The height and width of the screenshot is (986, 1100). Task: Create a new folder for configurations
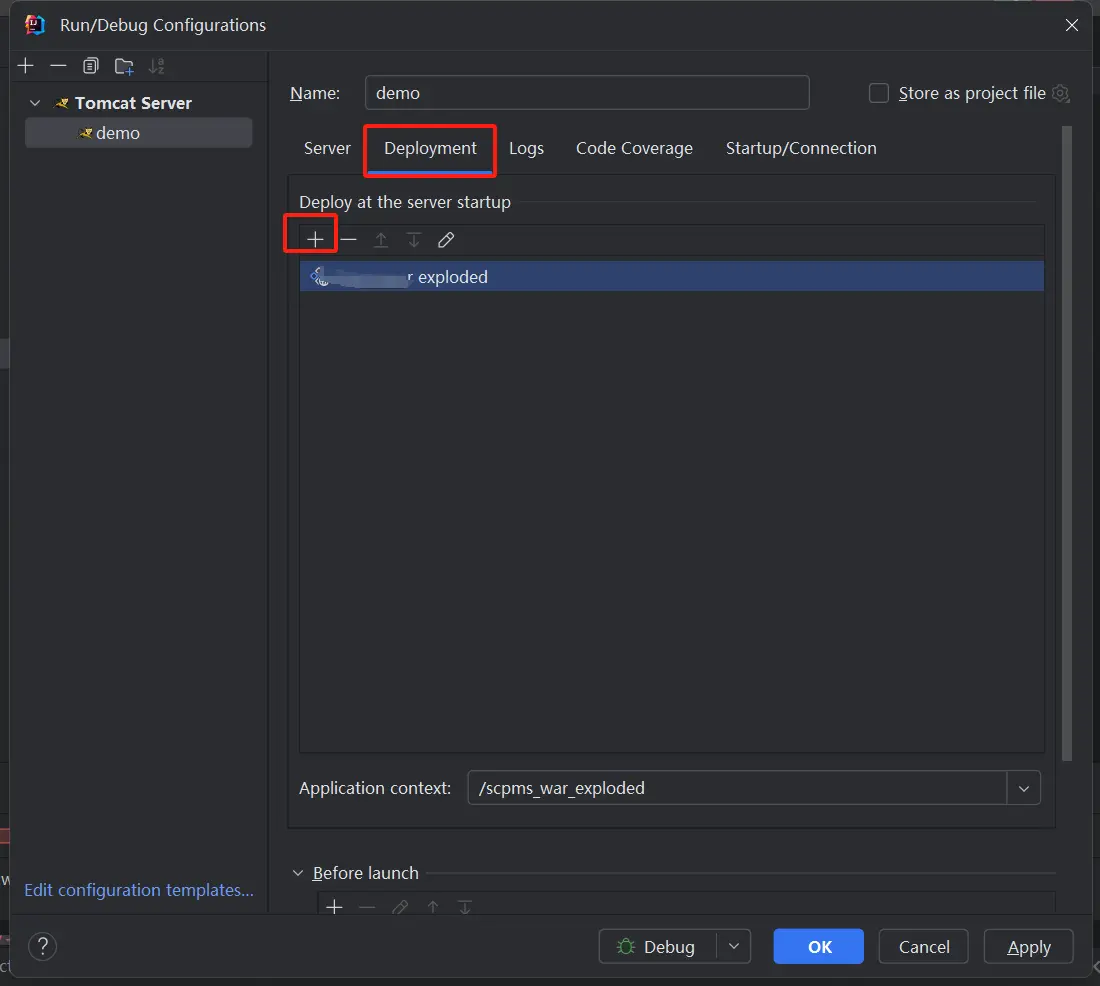pos(123,66)
